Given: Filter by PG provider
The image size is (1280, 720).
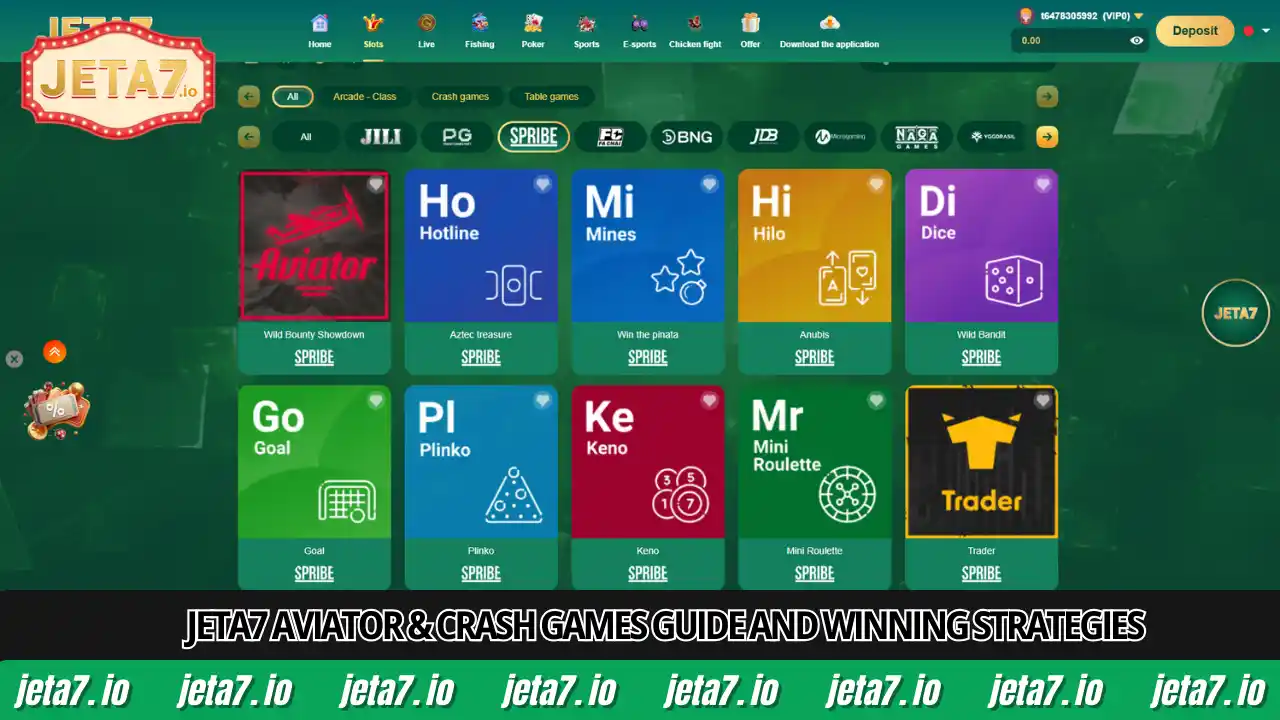Looking at the screenshot, I should tap(457, 137).
